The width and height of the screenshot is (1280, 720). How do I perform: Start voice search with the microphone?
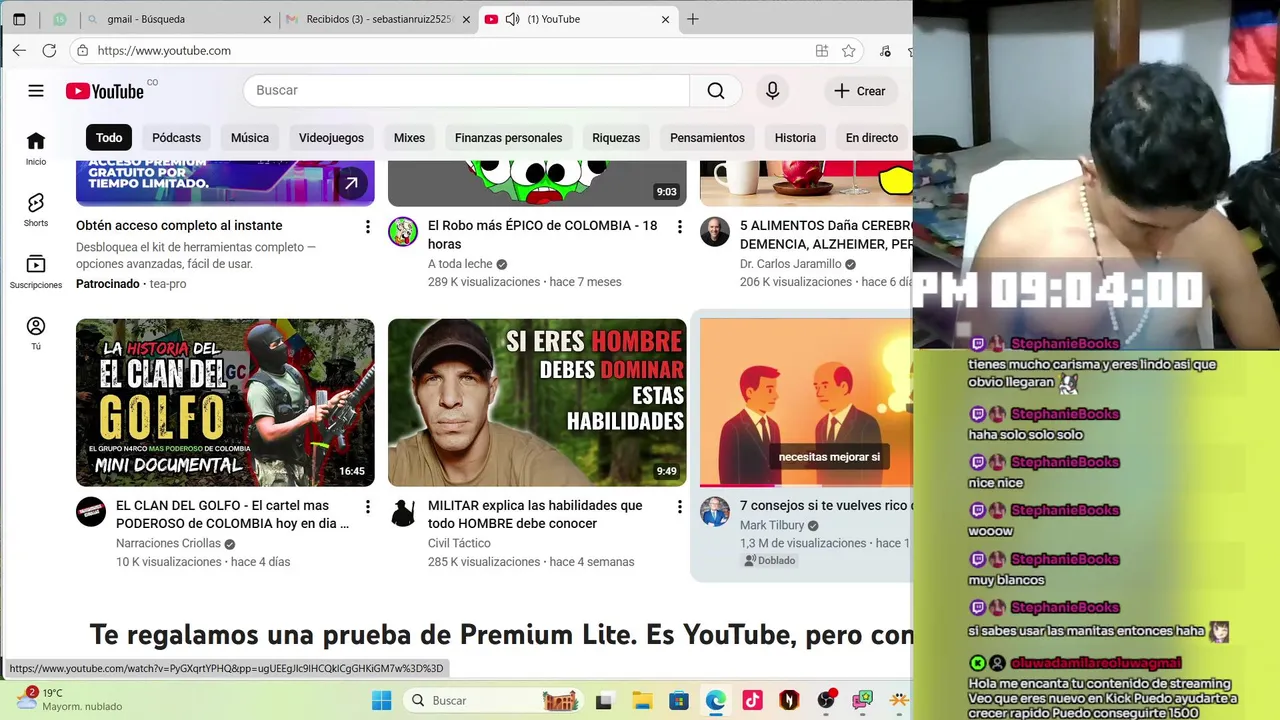coord(772,91)
